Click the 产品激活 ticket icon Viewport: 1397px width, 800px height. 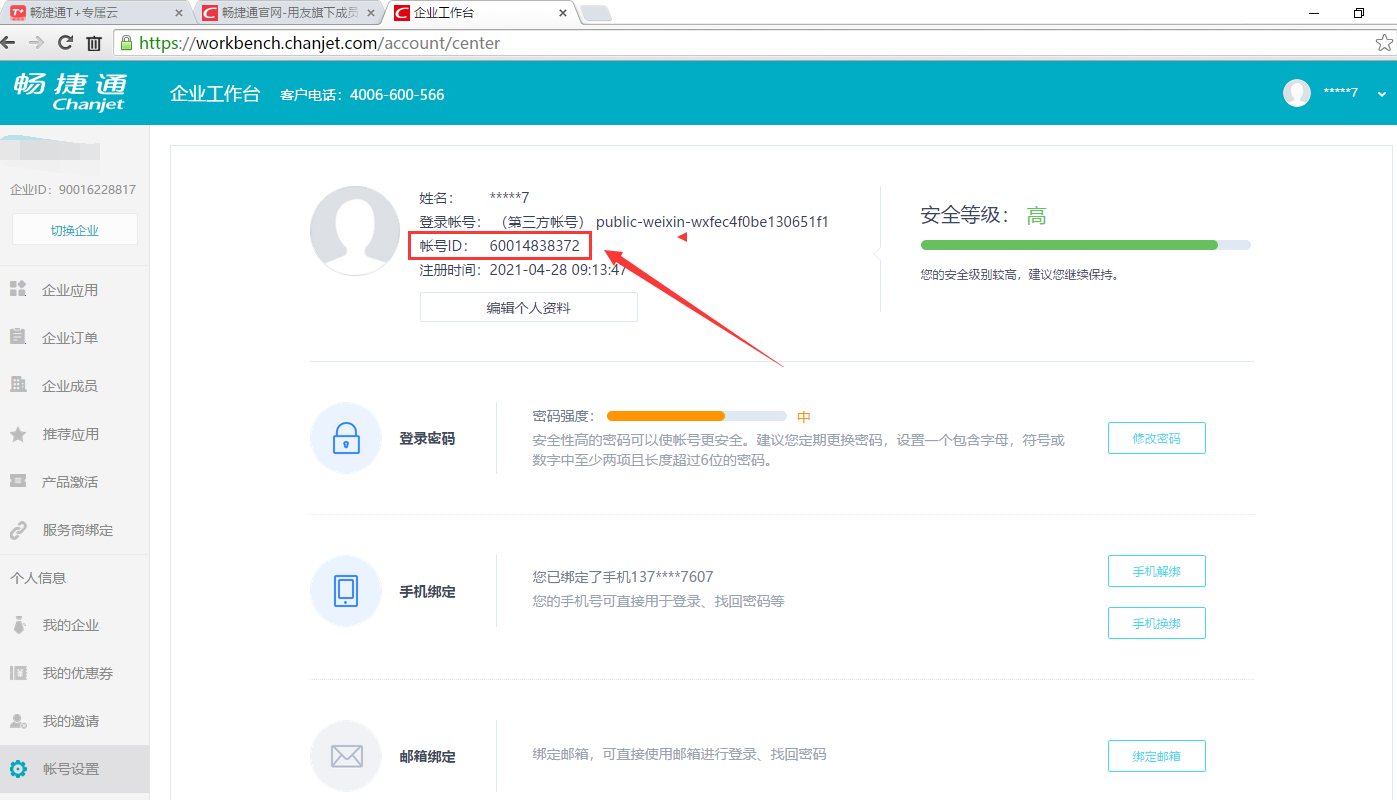click(x=18, y=481)
